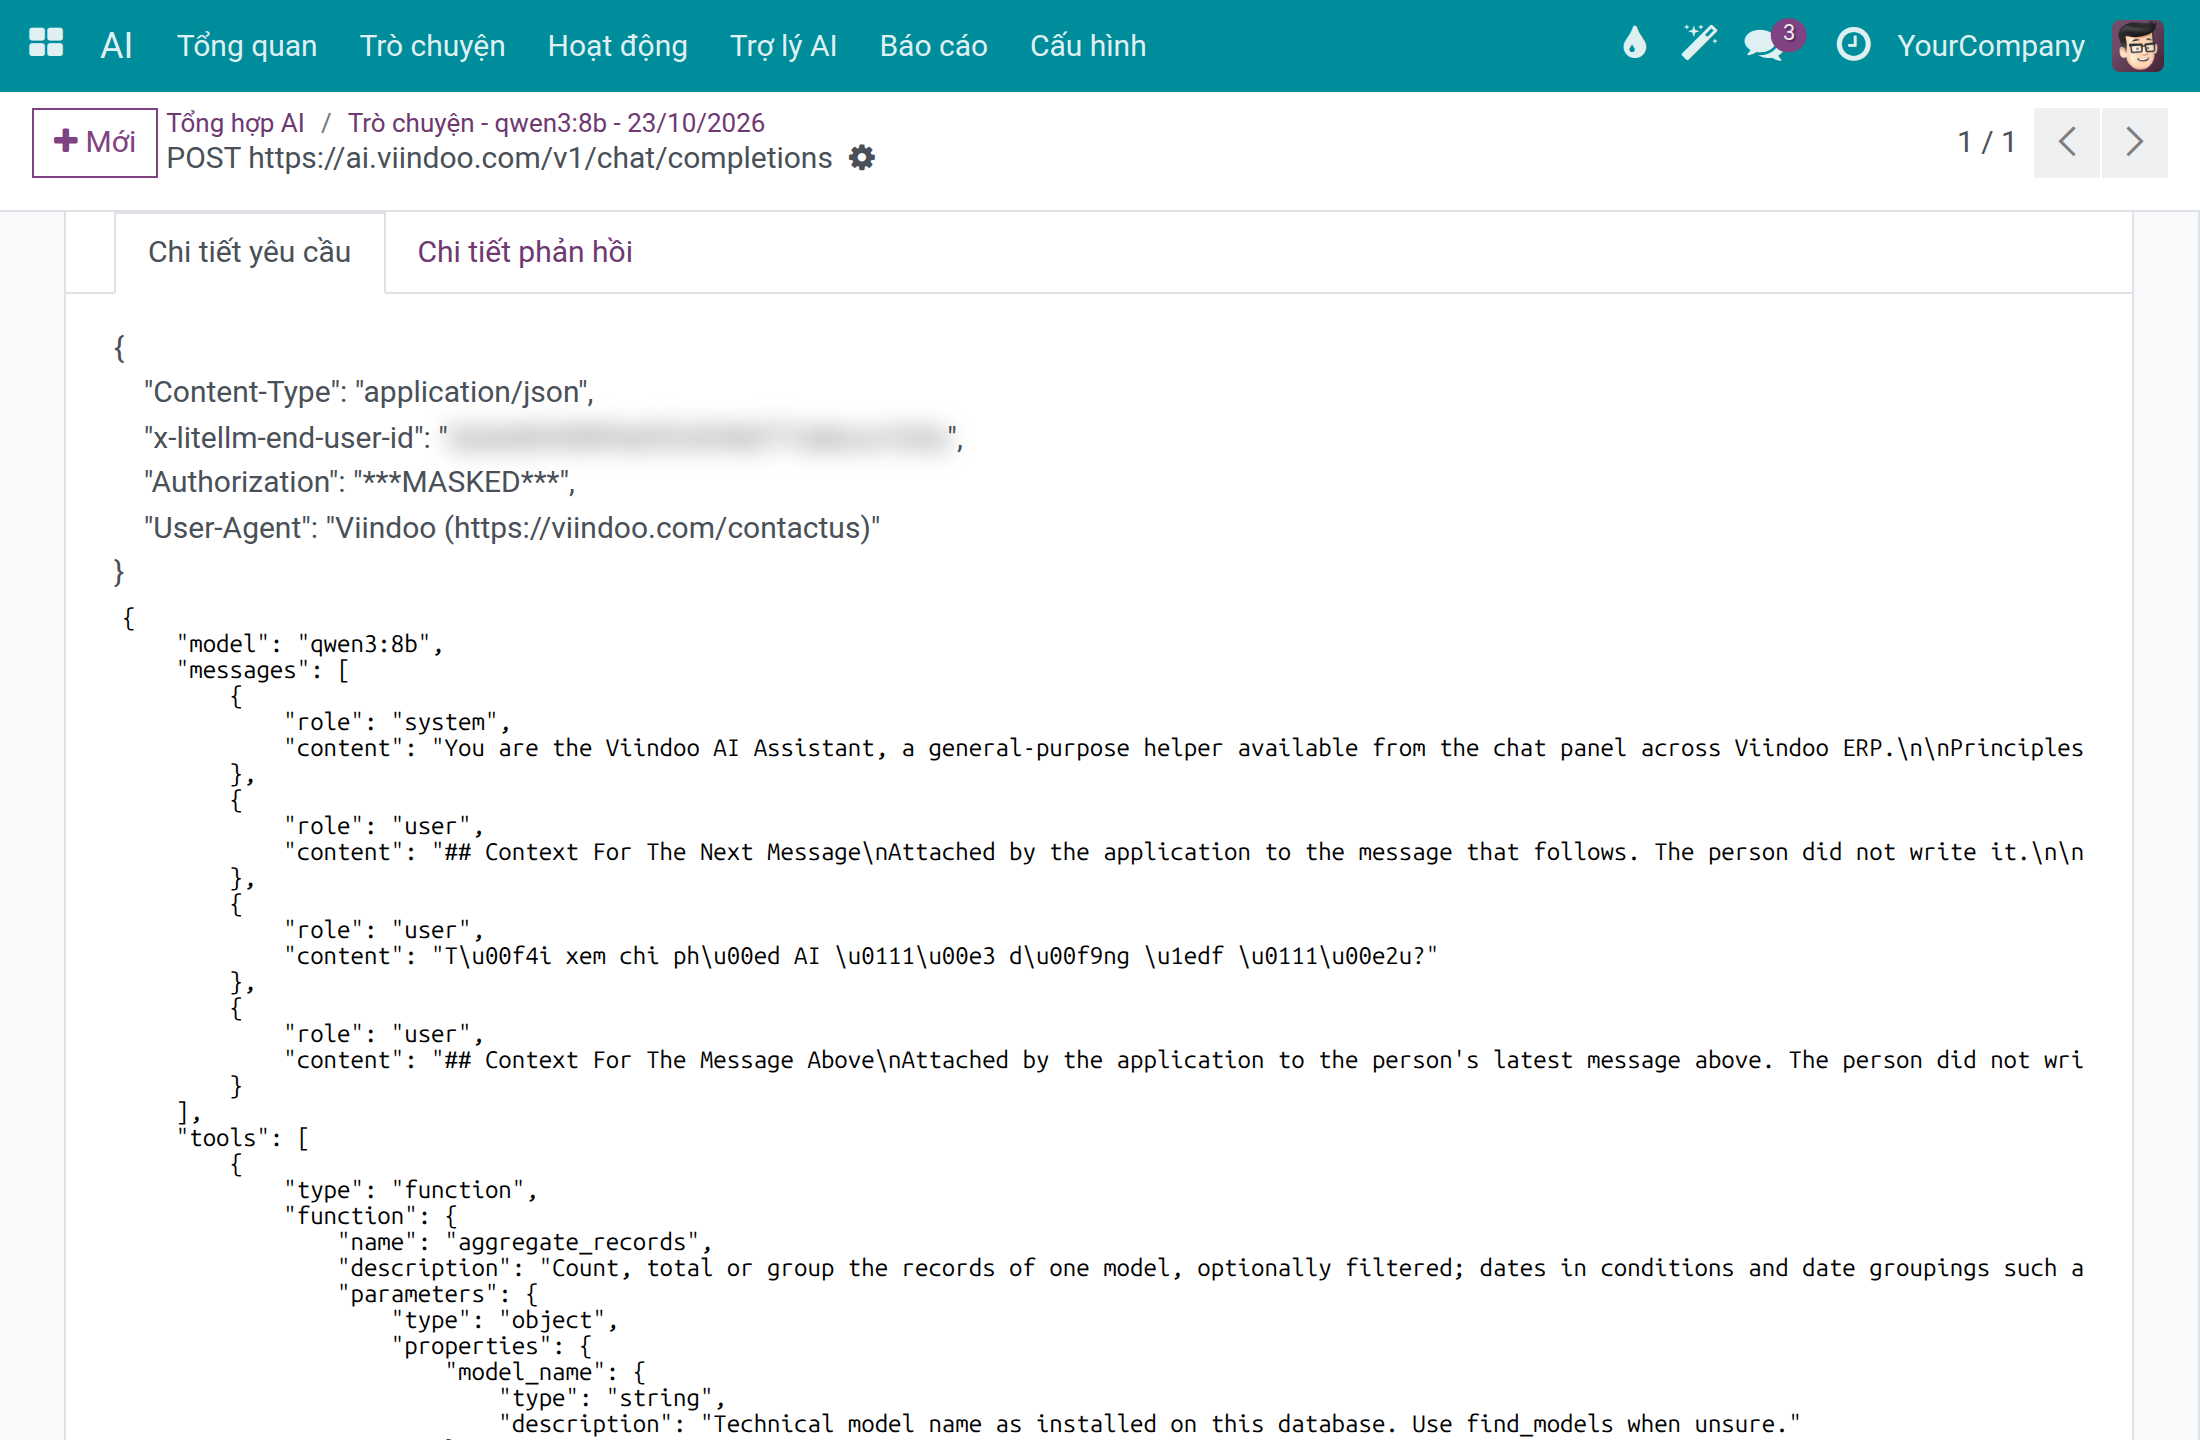Open the Báo cáo menu
Image resolution: width=2200 pixels, height=1440 pixels.
(933, 46)
